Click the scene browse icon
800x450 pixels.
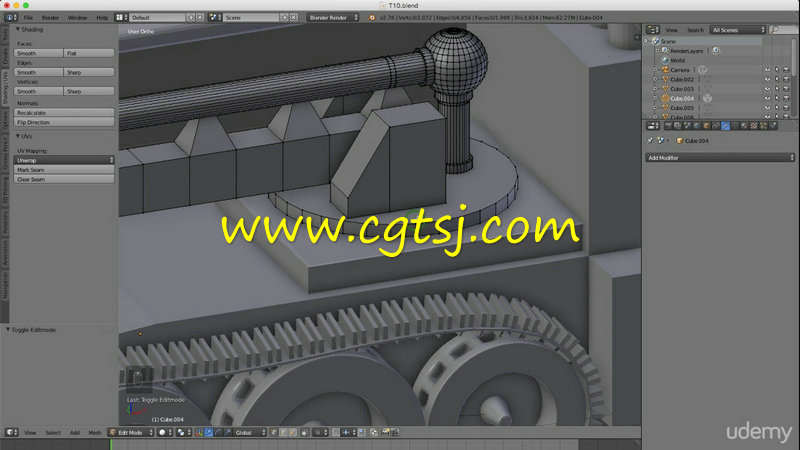[x=215, y=17]
